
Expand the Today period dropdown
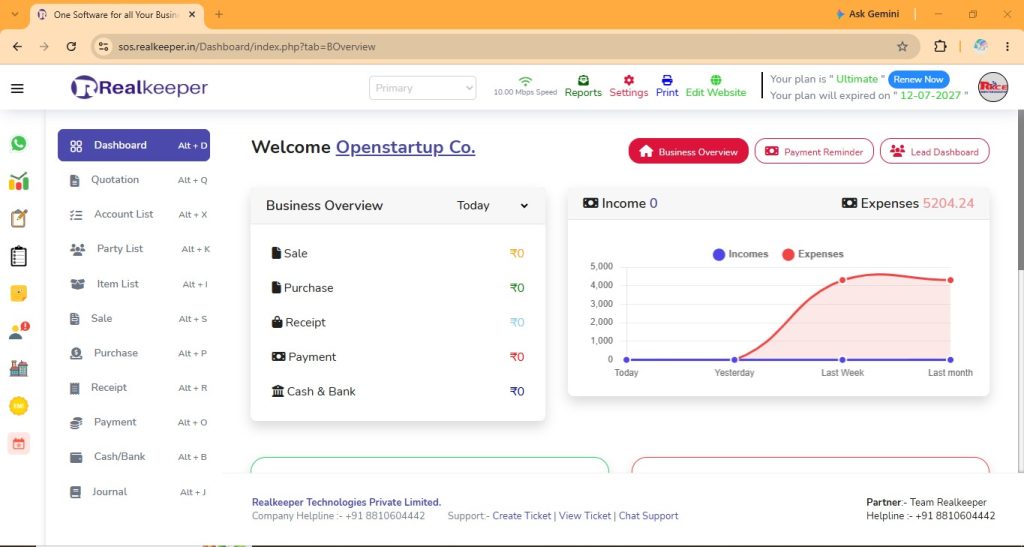(x=492, y=206)
